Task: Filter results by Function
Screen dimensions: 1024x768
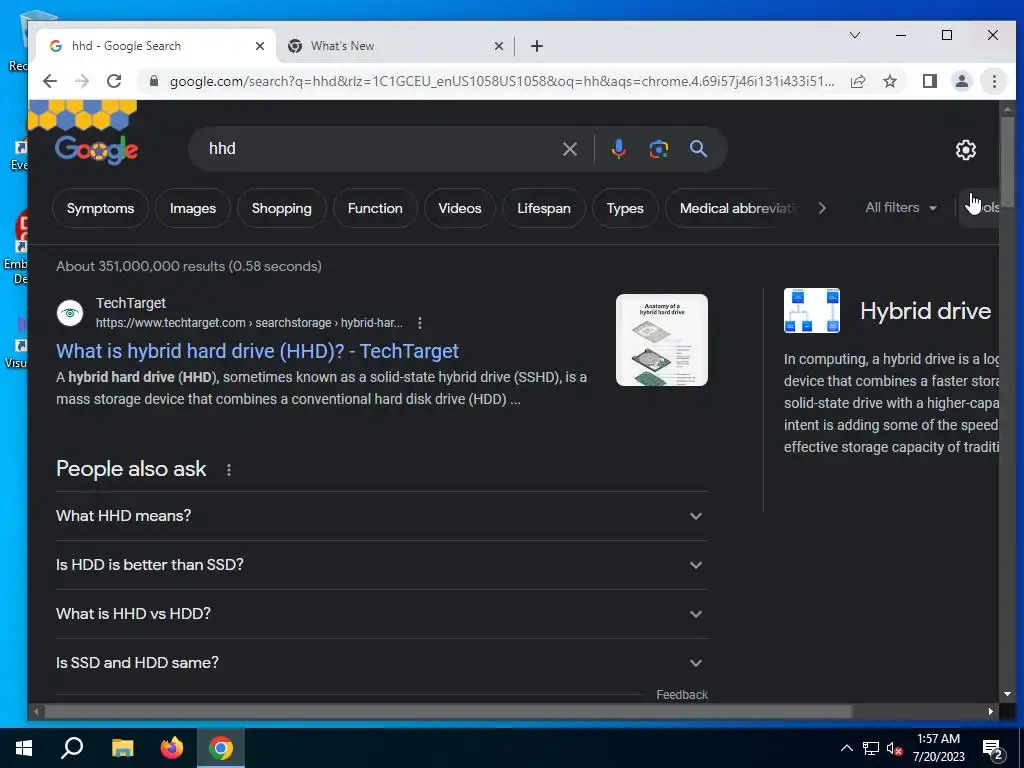Action: [375, 208]
